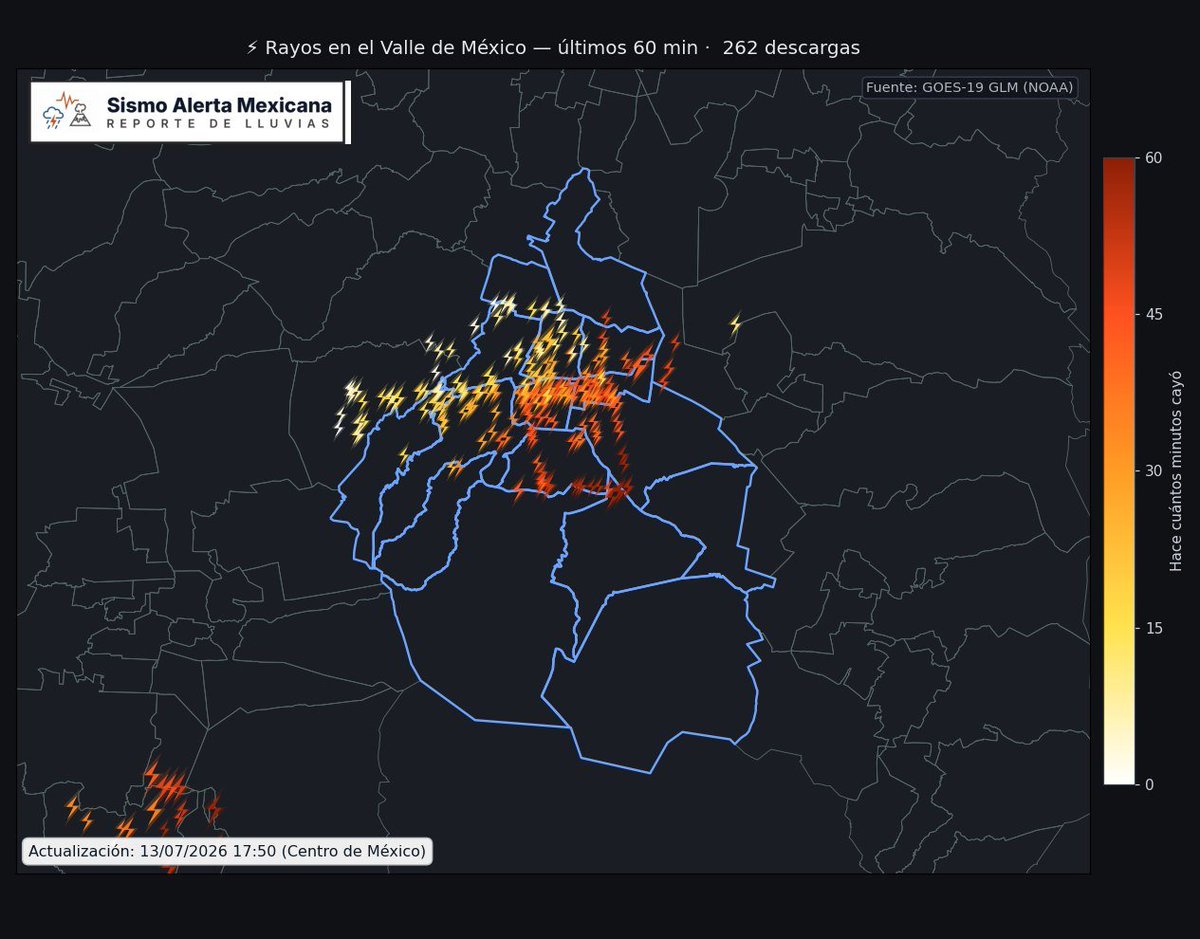
Task: Click the minutes-ago color scale bar
Action: (1119, 471)
